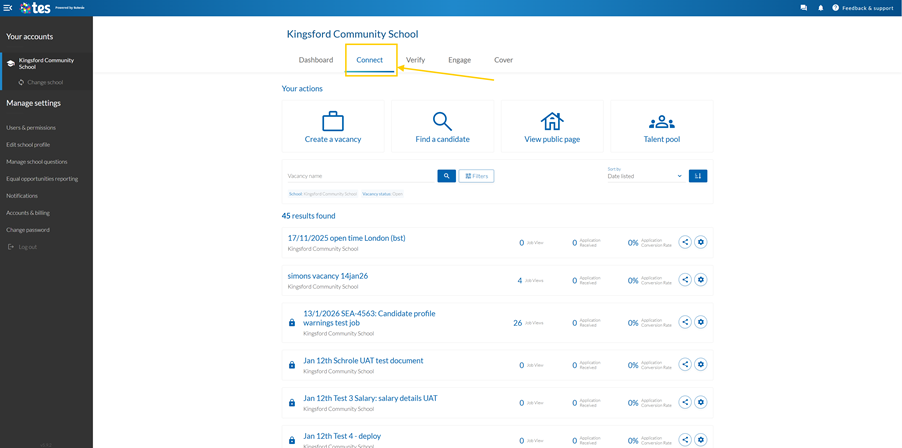Open Jan 12th Schrole UAT test document

point(363,361)
